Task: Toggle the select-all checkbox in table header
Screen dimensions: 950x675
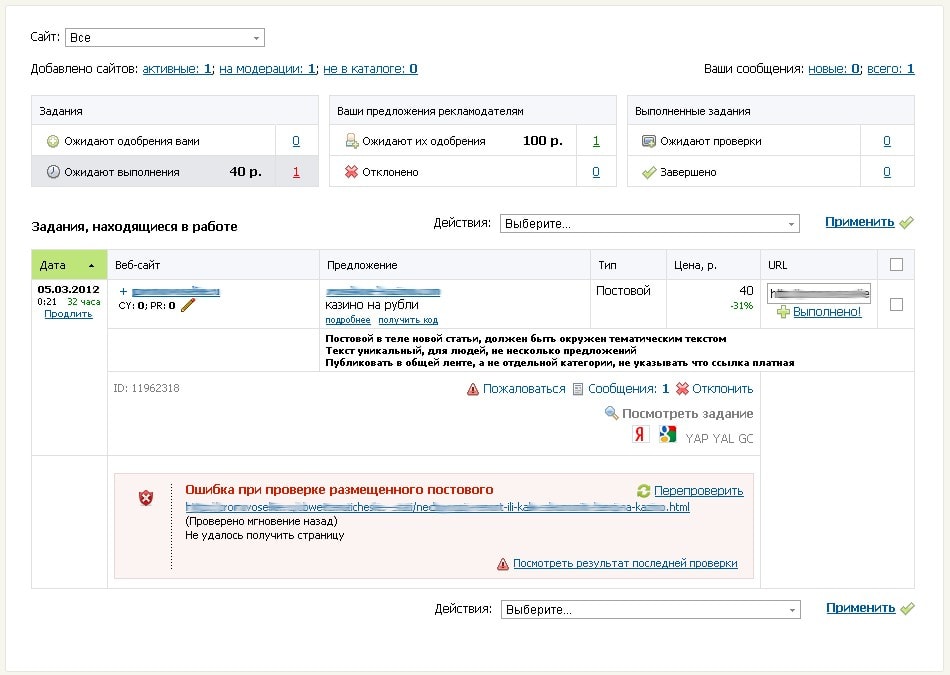Action: 896,265
